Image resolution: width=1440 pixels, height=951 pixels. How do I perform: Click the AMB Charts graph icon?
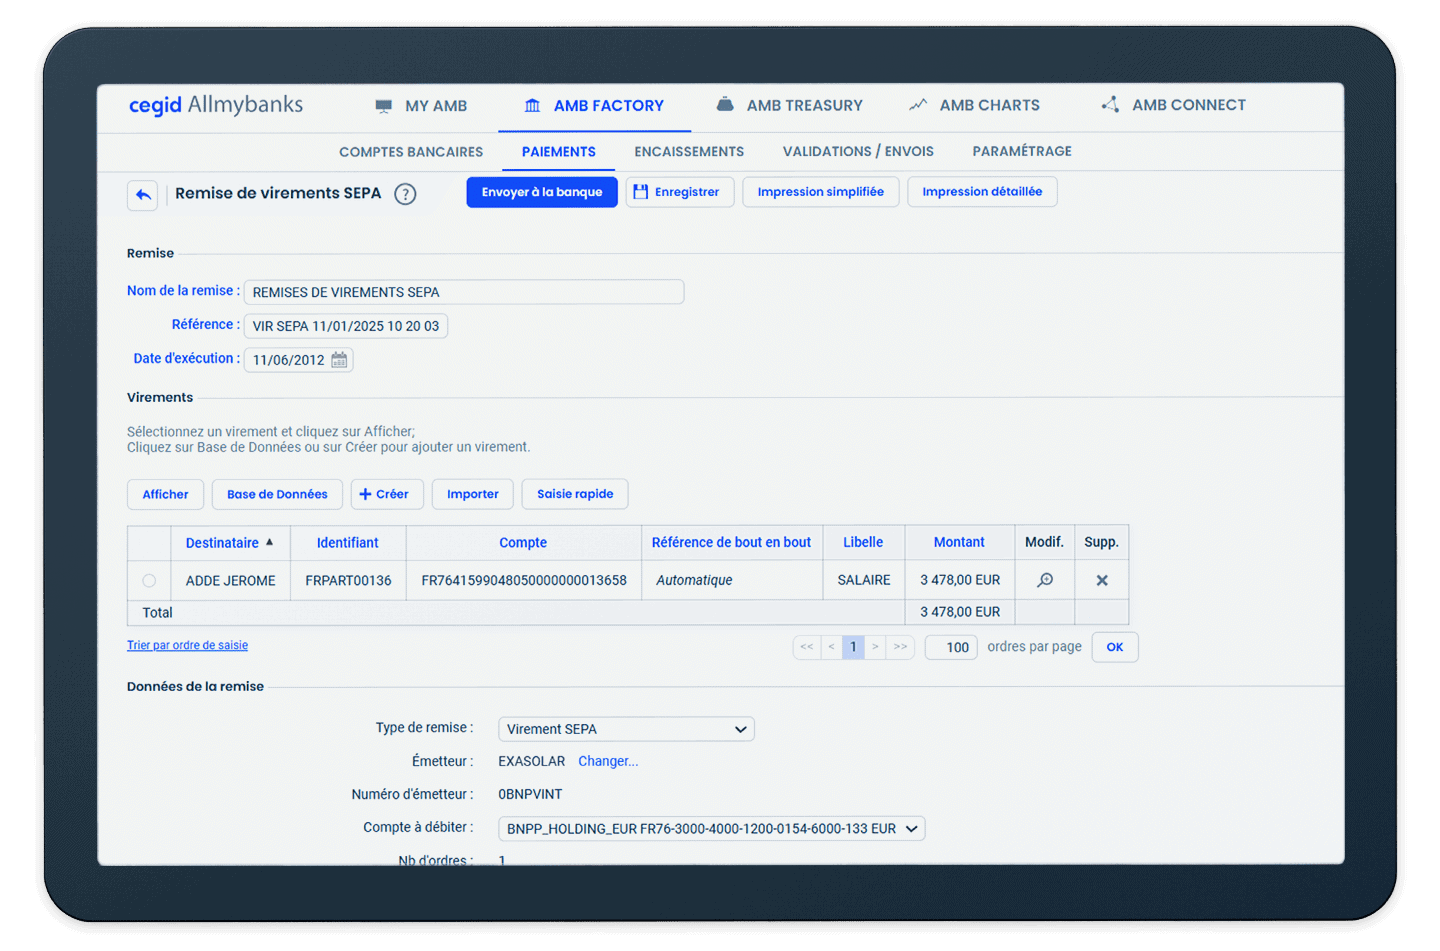[918, 105]
